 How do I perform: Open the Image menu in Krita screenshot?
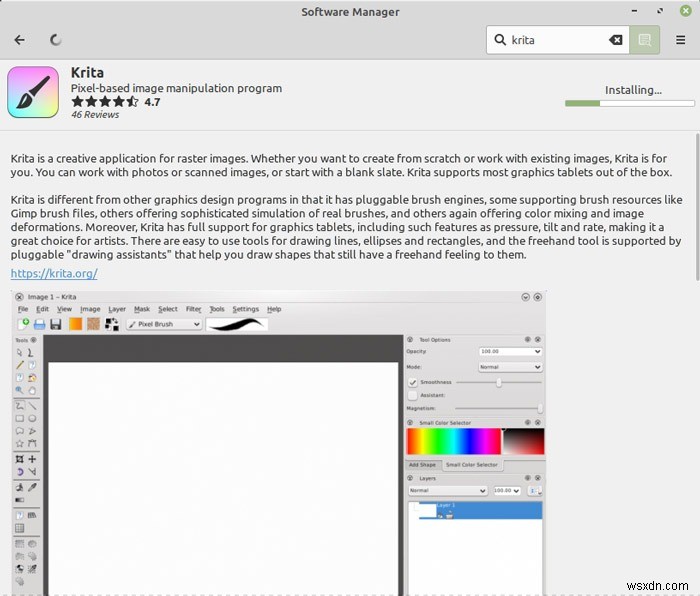pos(90,309)
